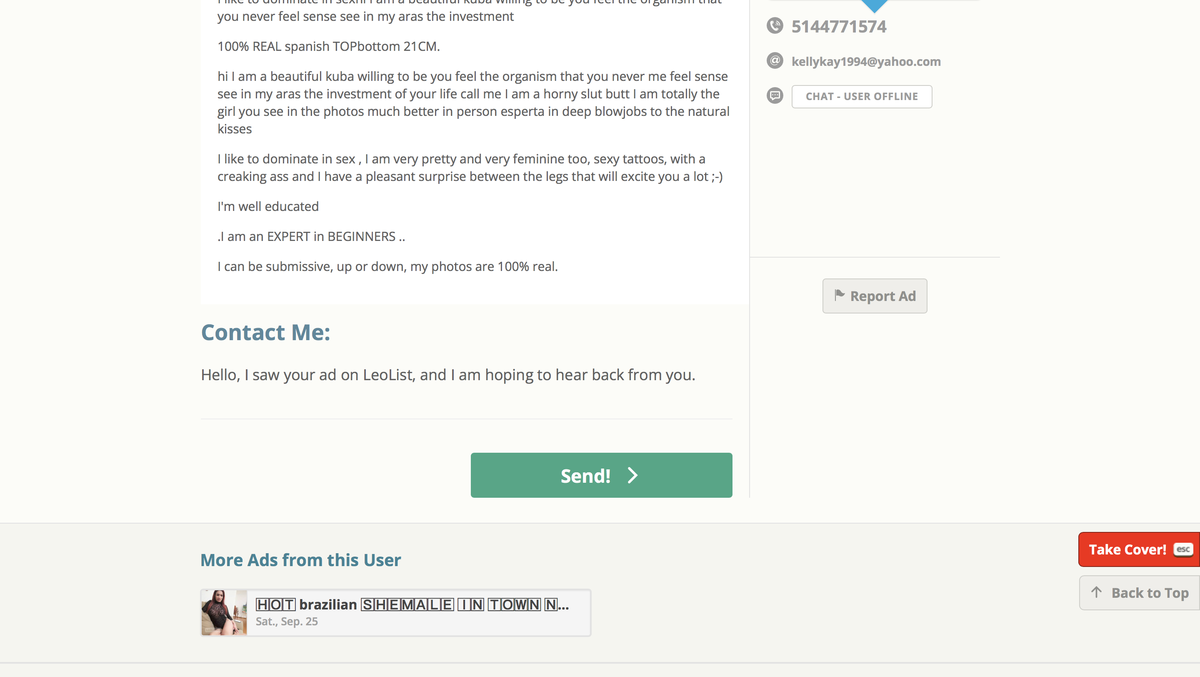Click the @ email icon
The height and width of the screenshot is (677, 1200).
(x=775, y=61)
